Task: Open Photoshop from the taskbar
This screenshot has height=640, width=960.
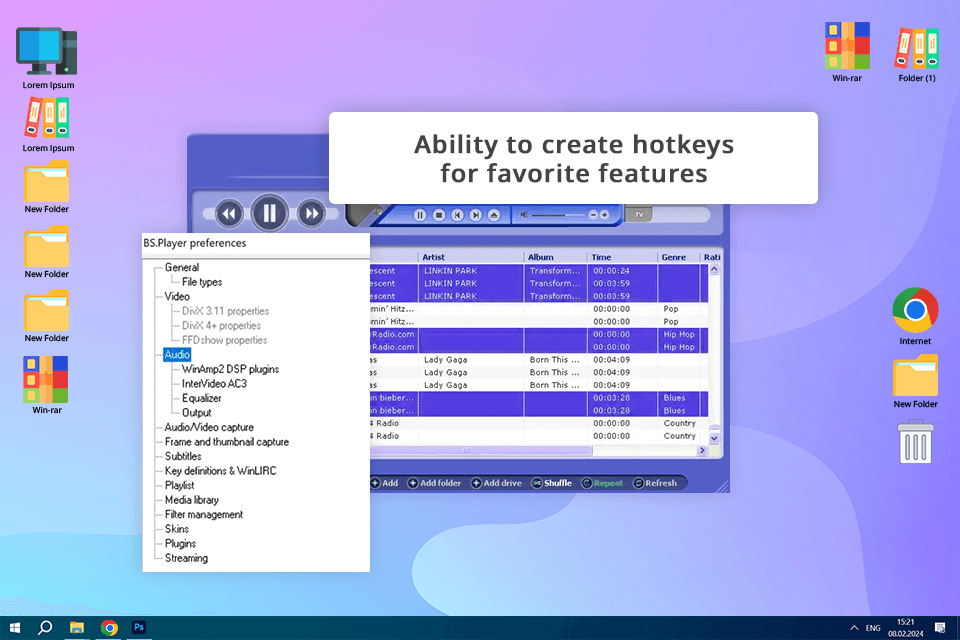Action: 139,628
